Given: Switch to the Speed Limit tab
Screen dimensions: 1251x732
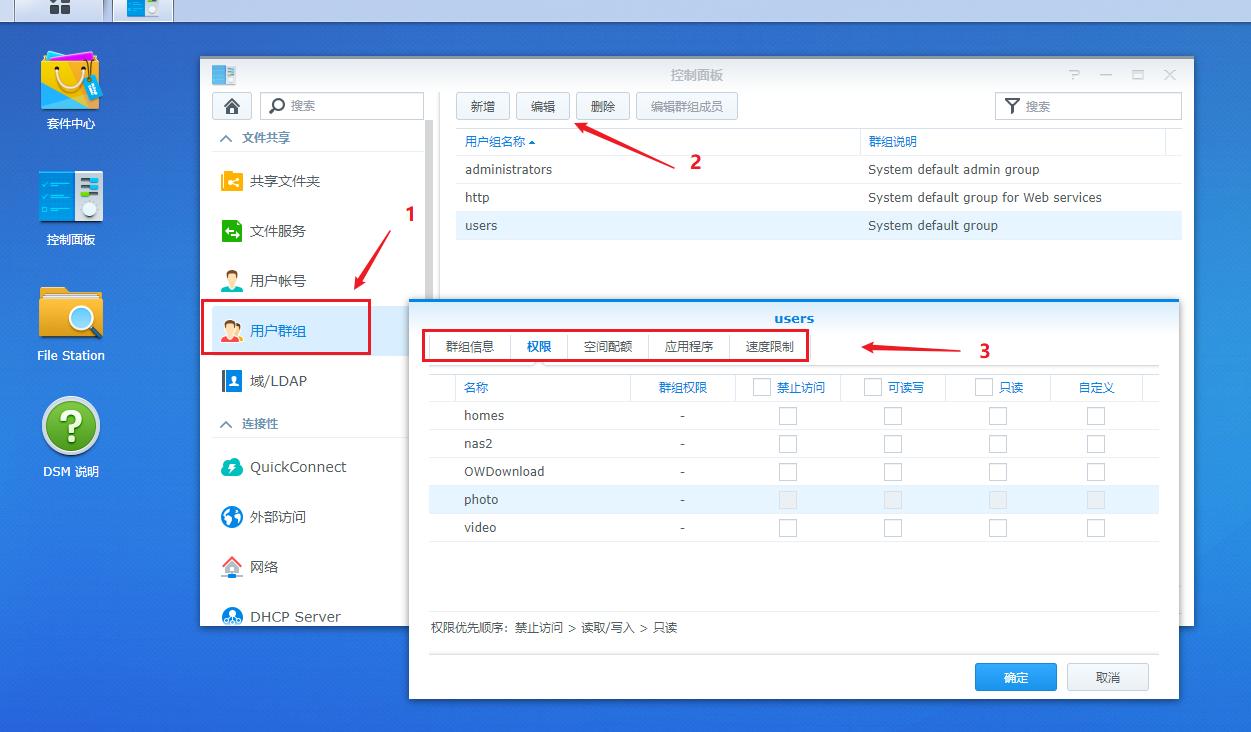Looking at the screenshot, I should (x=769, y=347).
